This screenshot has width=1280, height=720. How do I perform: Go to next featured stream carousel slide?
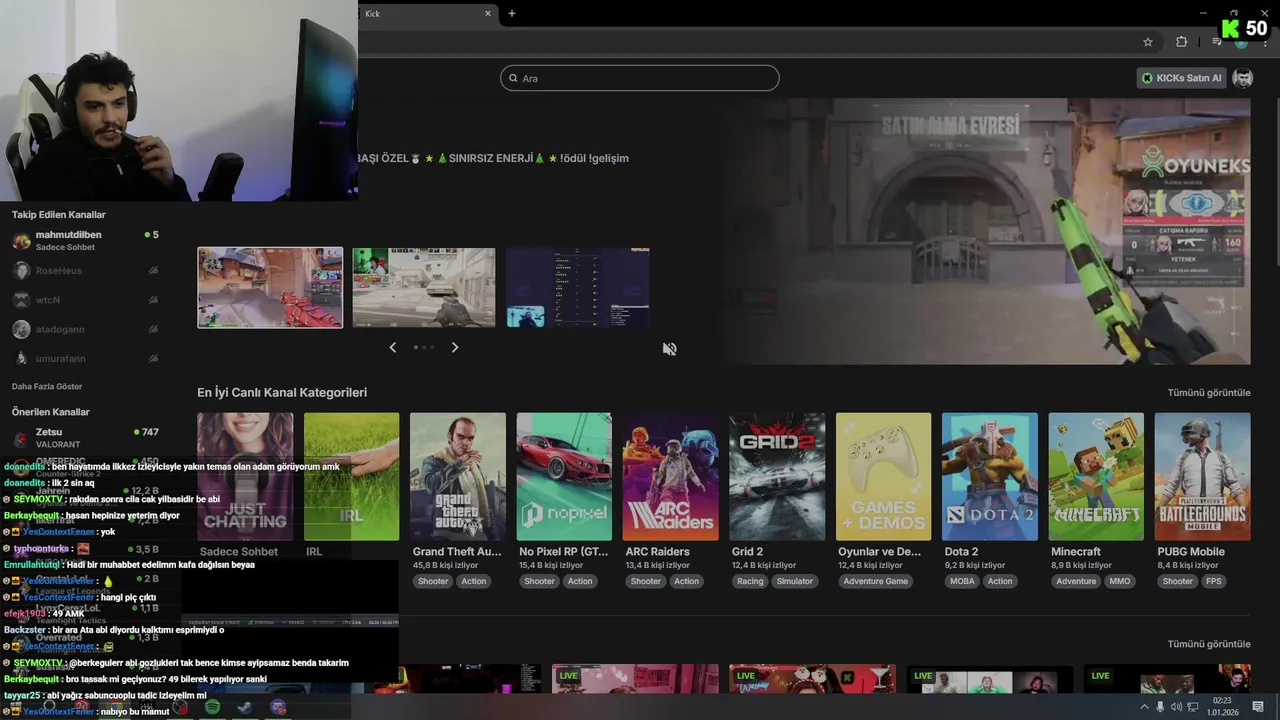tap(455, 347)
